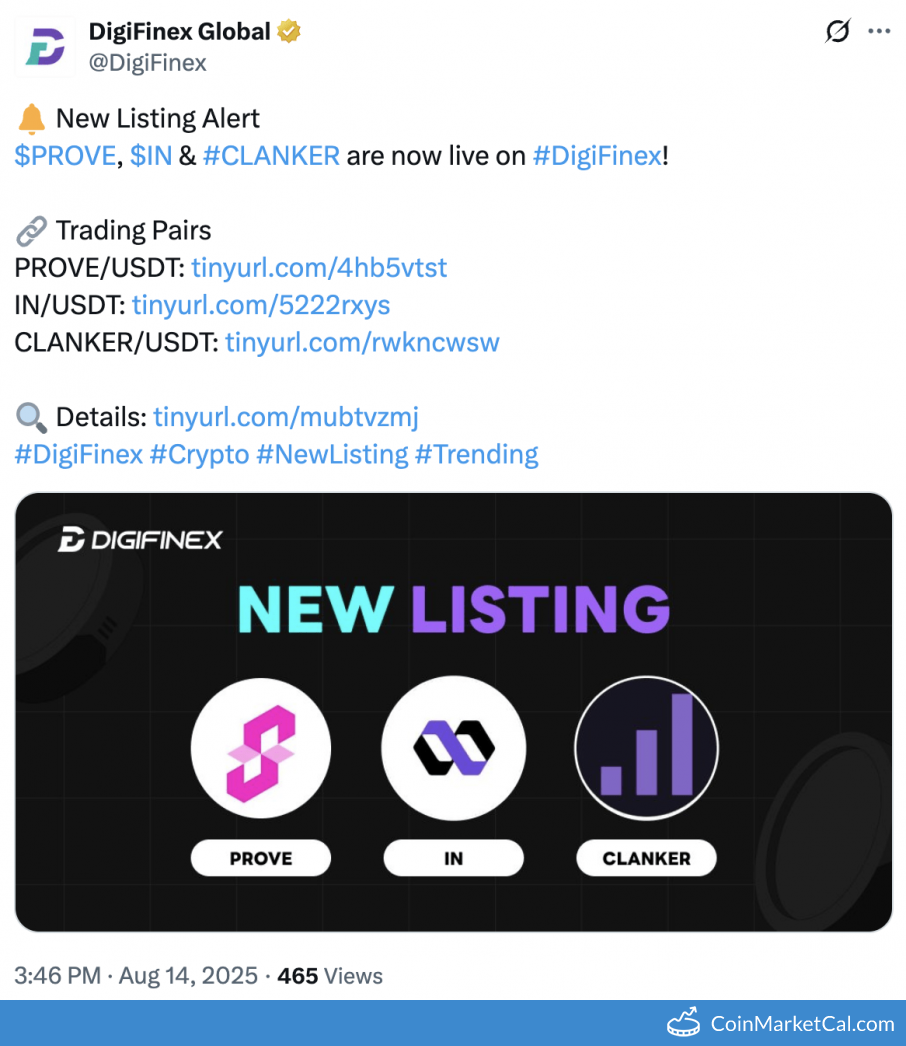Click the gold verified badge

coord(289,32)
